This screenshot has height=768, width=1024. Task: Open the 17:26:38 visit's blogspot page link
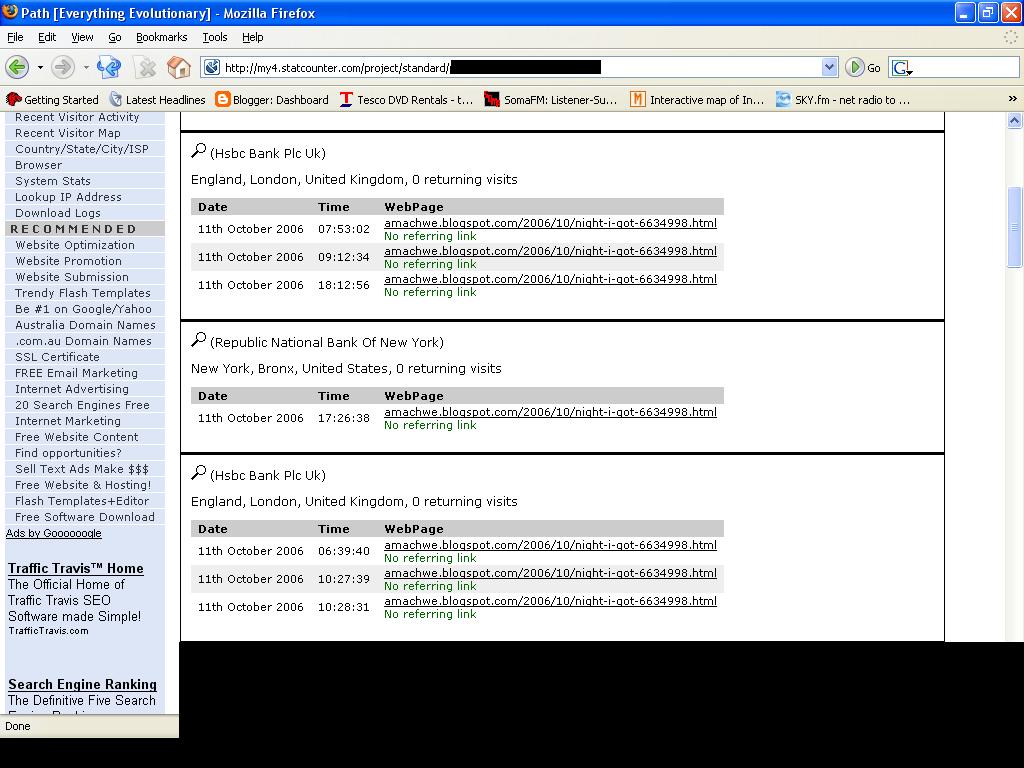click(550, 412)
